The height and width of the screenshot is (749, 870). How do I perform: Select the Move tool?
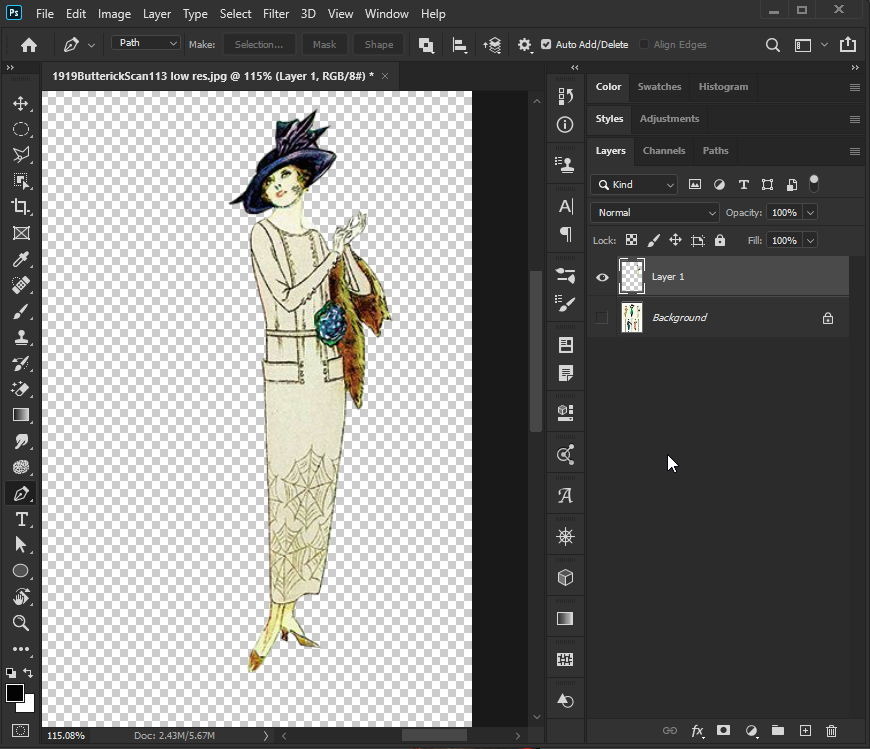(21, 103)
